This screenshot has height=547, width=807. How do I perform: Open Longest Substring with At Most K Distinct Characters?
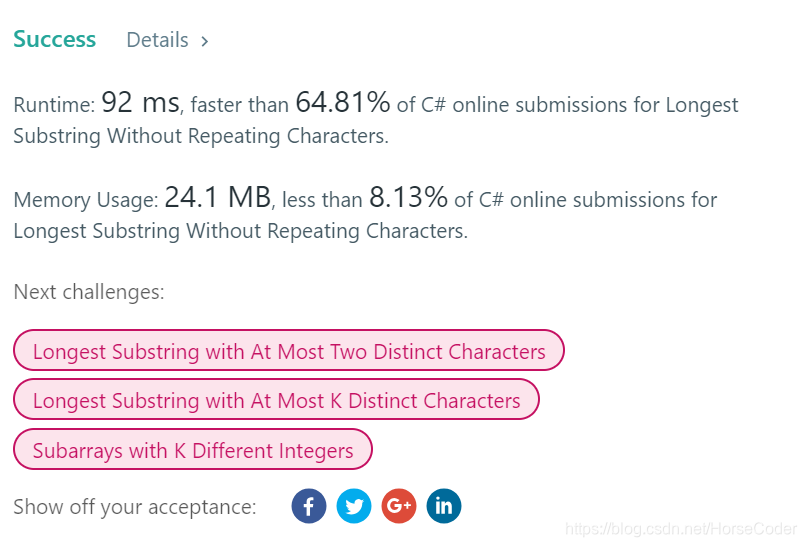[276, 399]
